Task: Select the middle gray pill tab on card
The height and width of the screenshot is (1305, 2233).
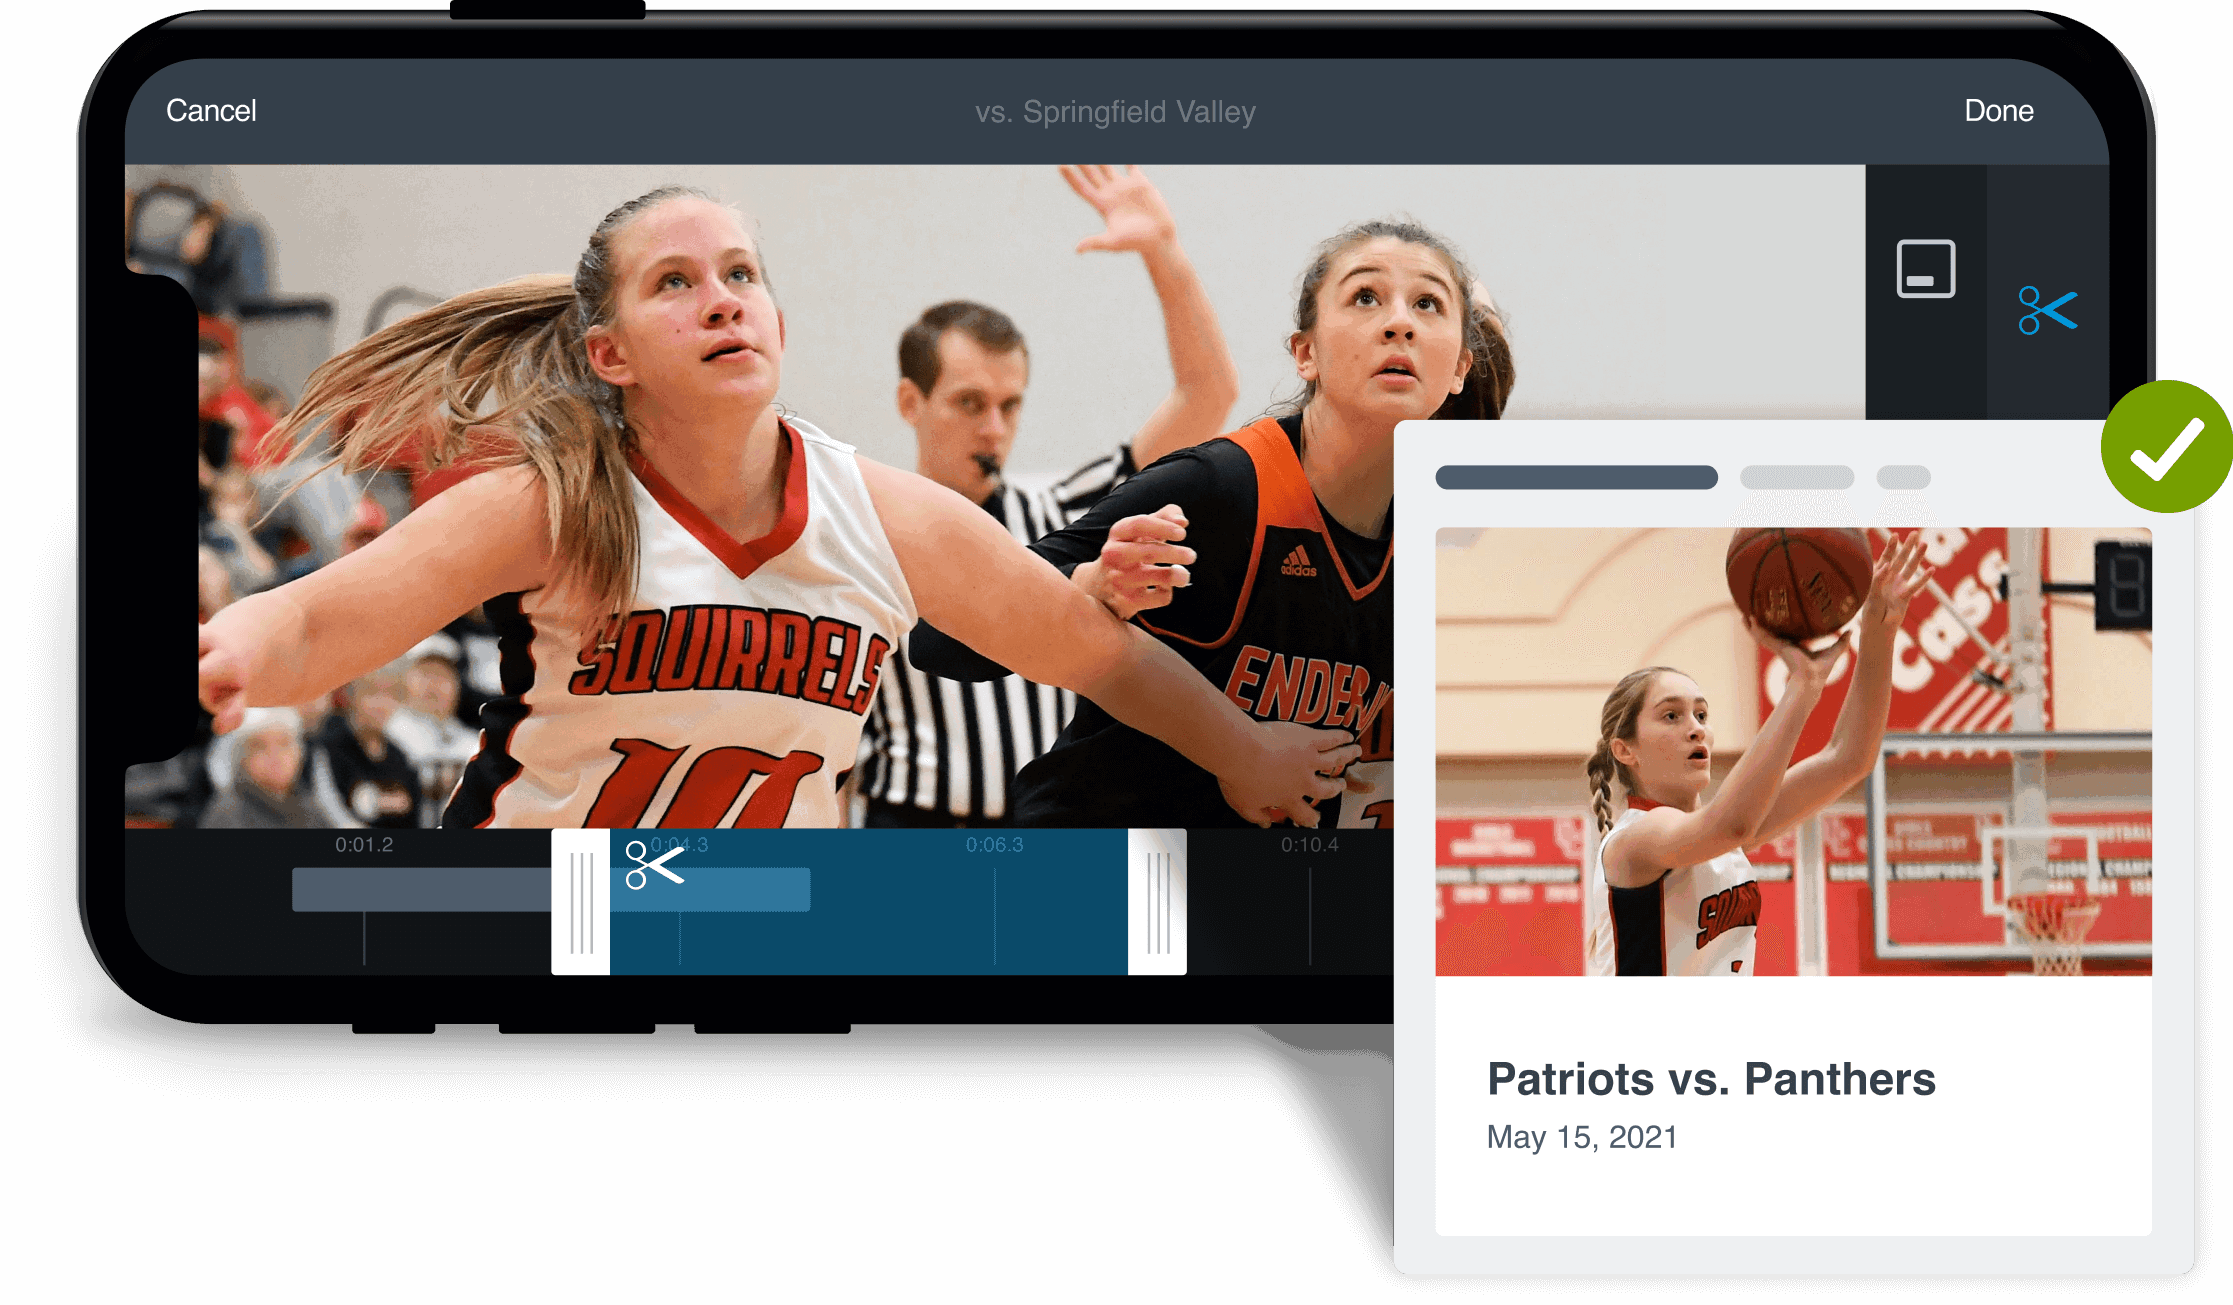Action: [x=1796, y=478]
